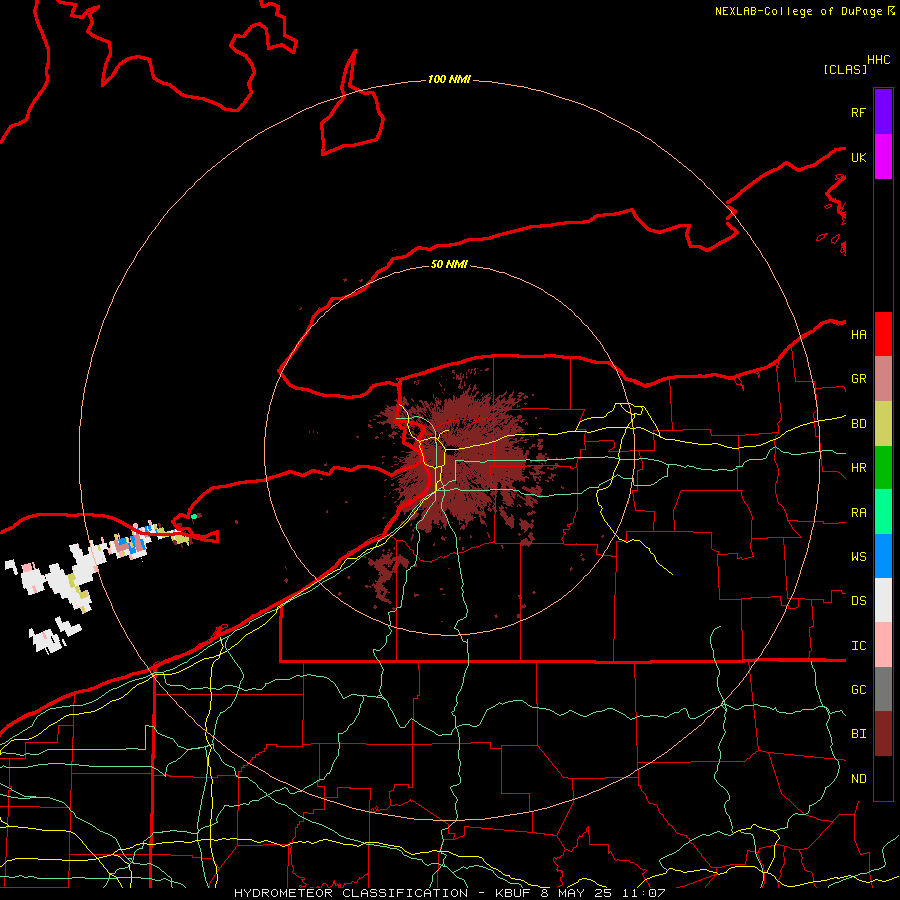Click the HA red legend swatch
Image resolution: width=900 pixels, height=900 pixels.
[883, 334]
